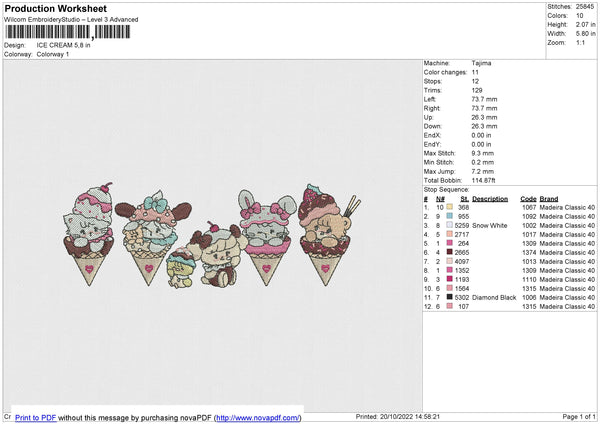Click code 1374 in the stop sequence
The image size is (600, 424).
pos(529,252)
